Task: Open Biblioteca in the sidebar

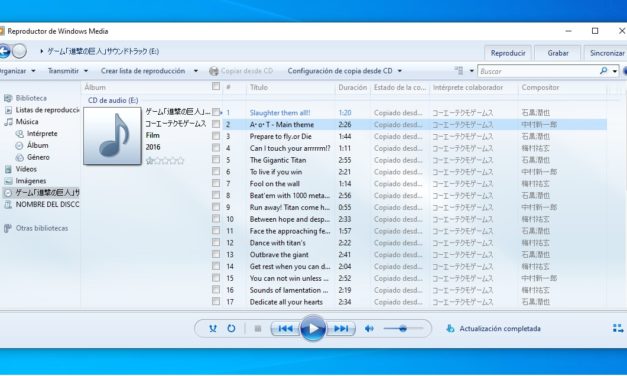Action: pos(31,98)
